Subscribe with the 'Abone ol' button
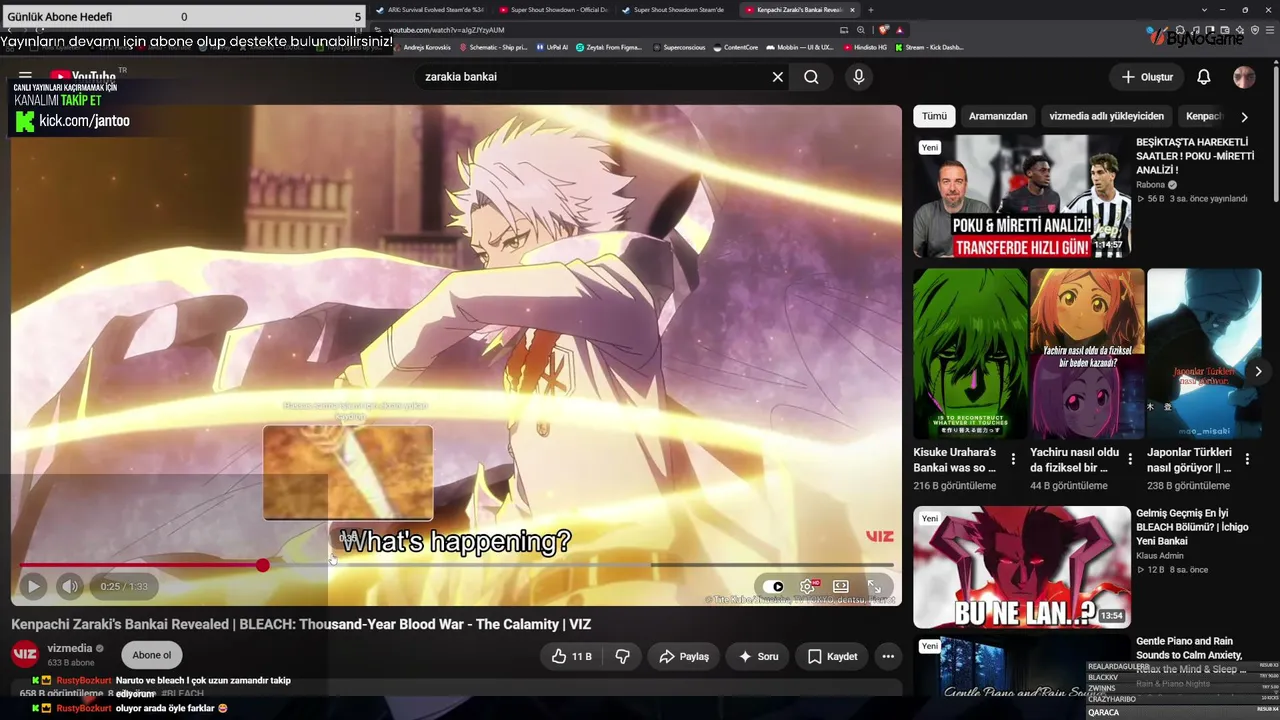This screenshot has height=720, width=1280. [152, 656]
